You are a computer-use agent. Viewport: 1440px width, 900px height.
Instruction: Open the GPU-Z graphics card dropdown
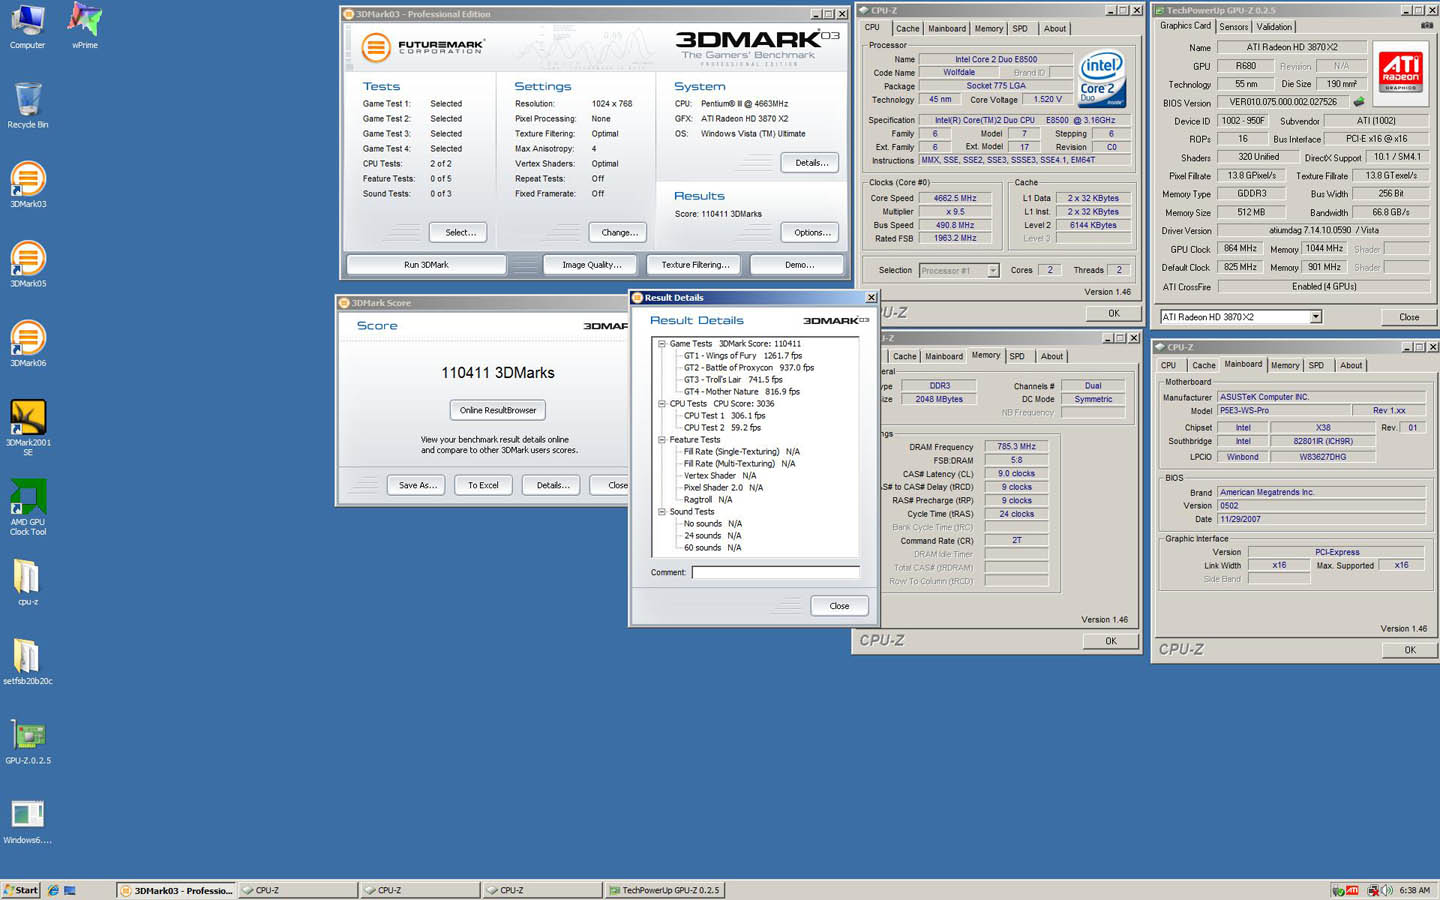1316,317
